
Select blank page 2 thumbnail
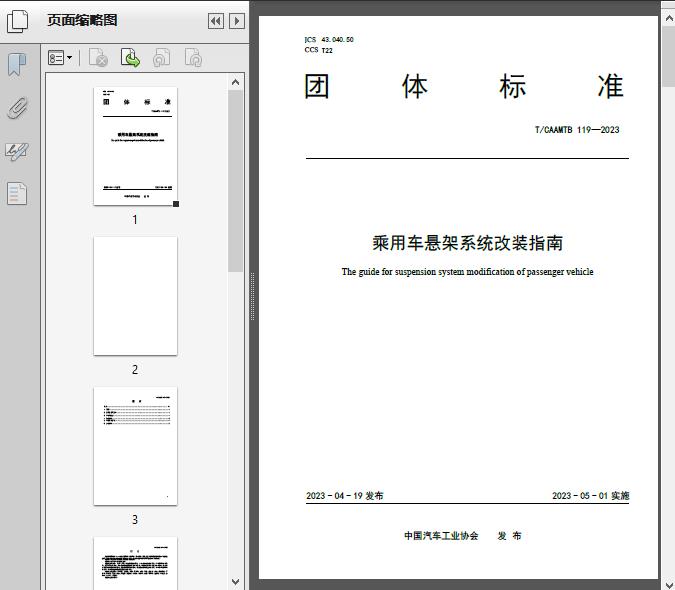click(135, 296)
